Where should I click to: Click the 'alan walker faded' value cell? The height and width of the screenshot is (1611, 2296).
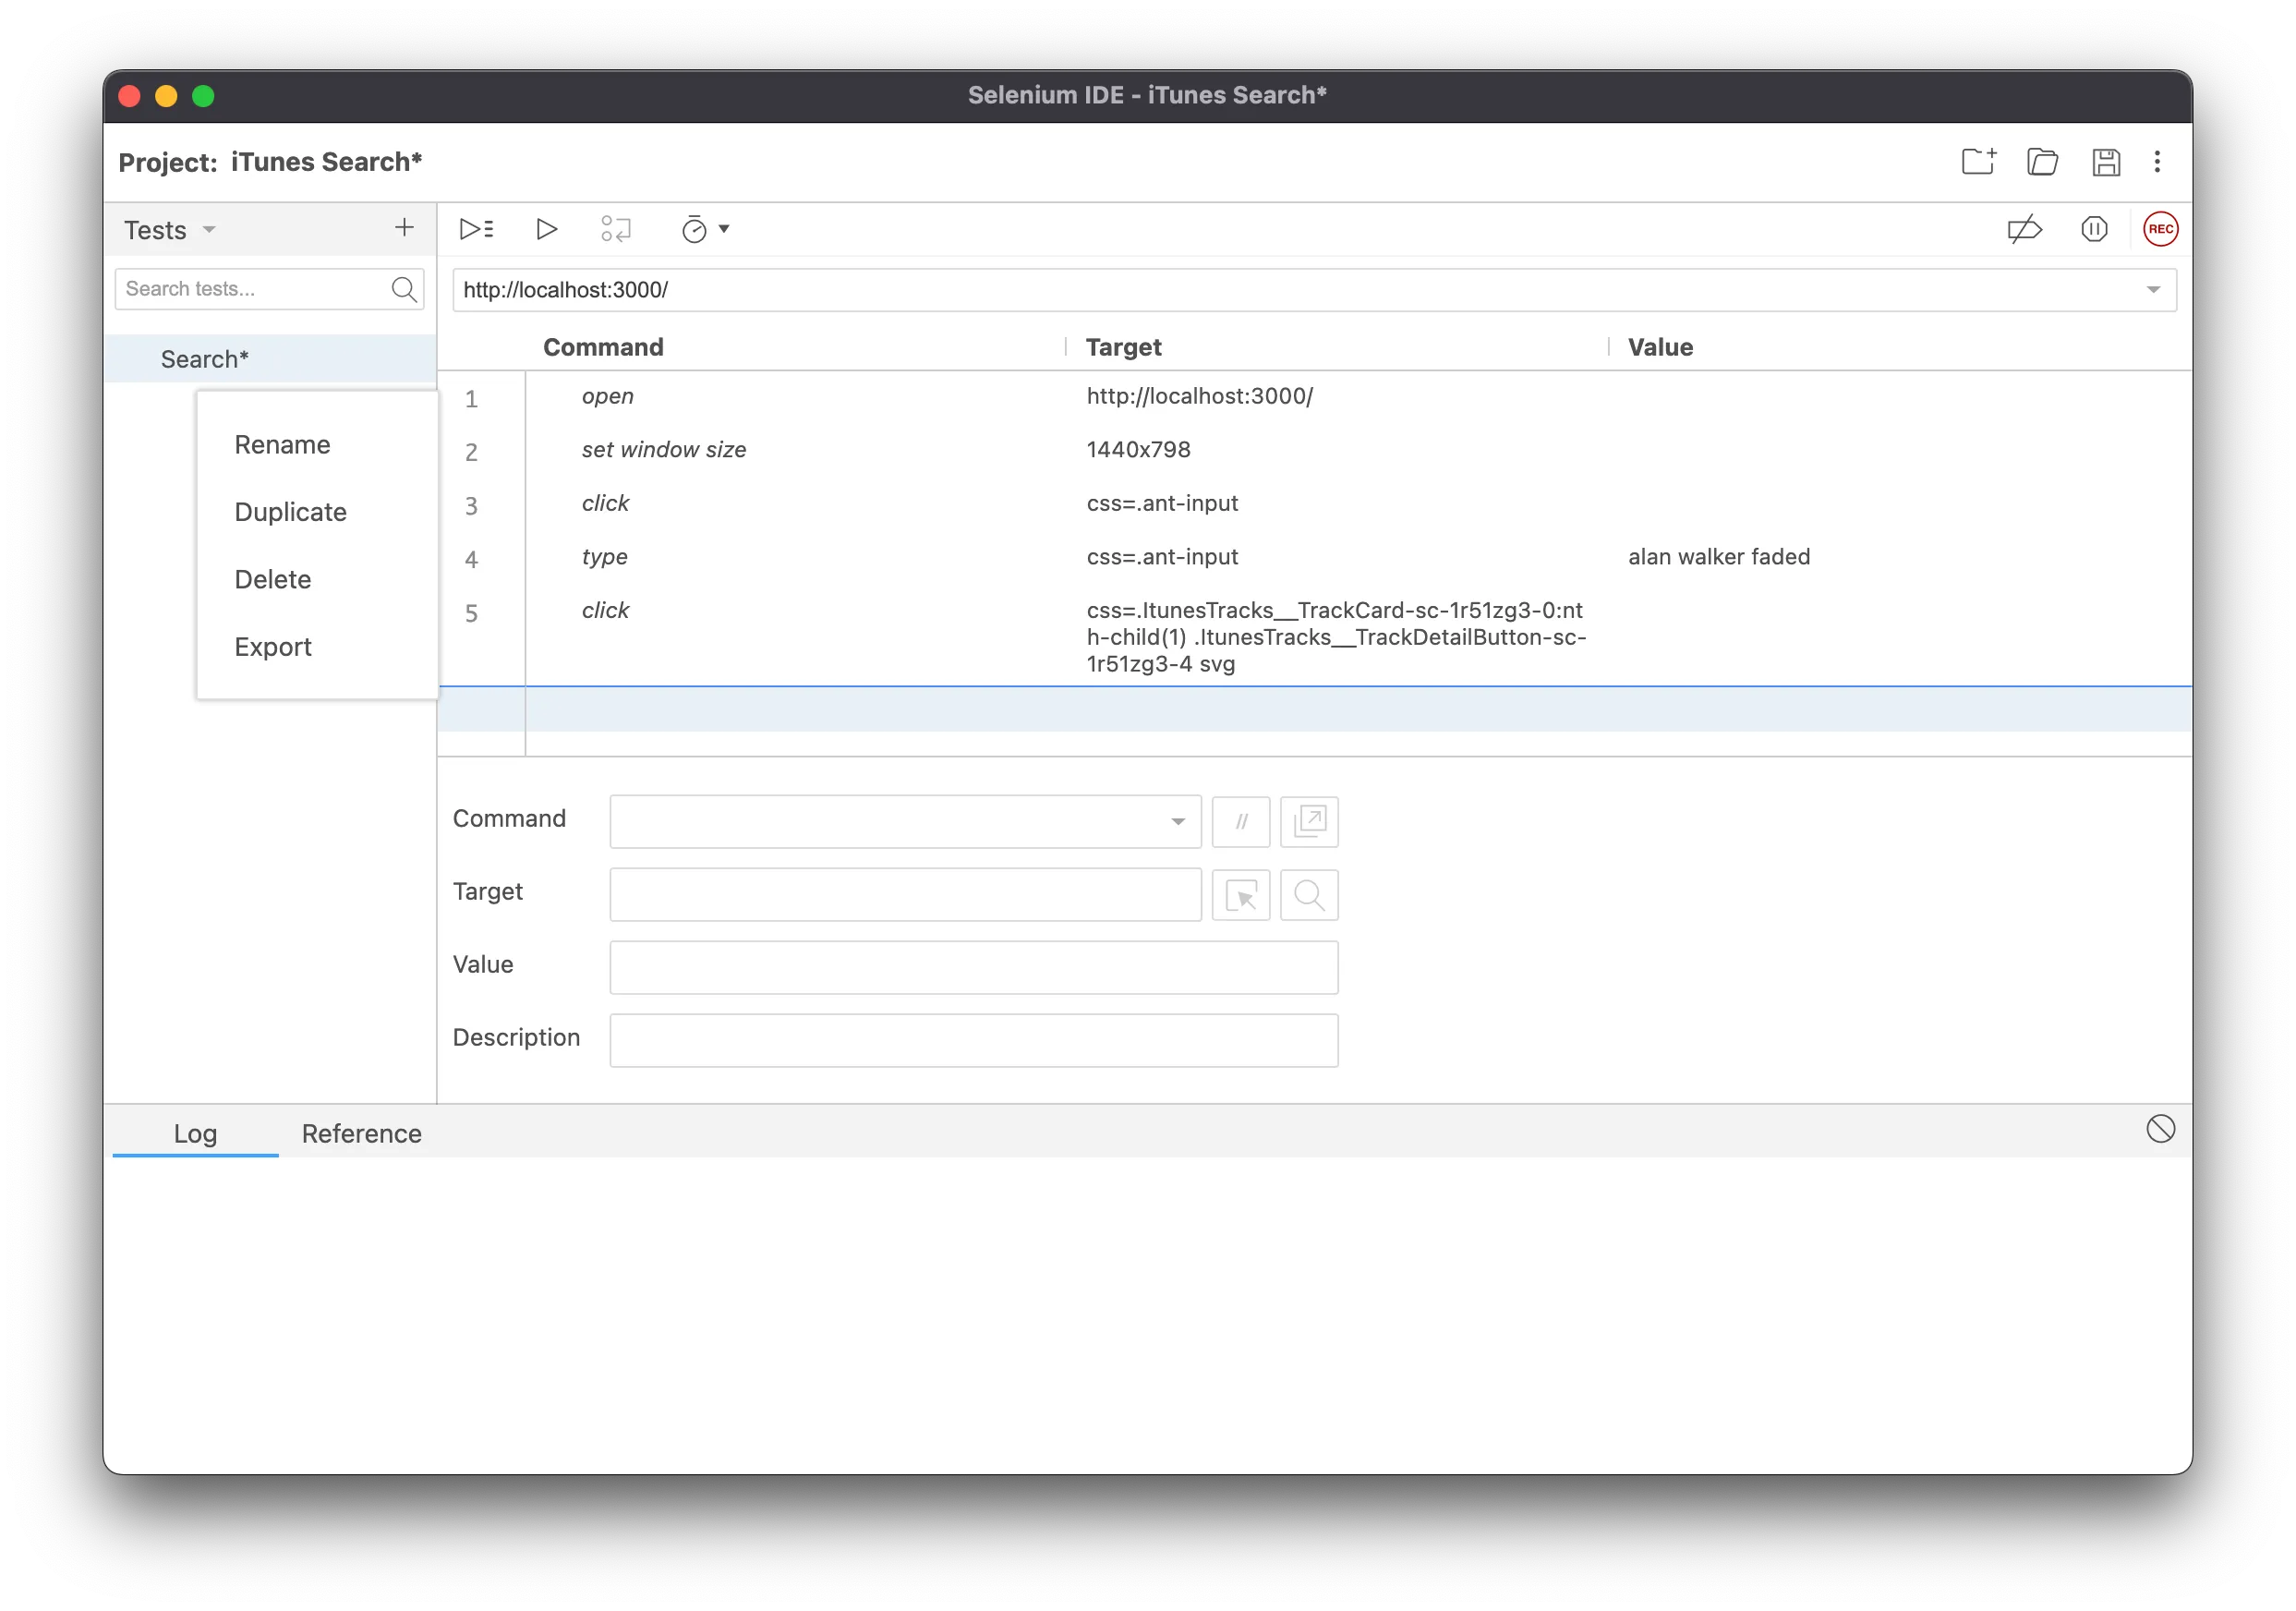[1718, 557]
